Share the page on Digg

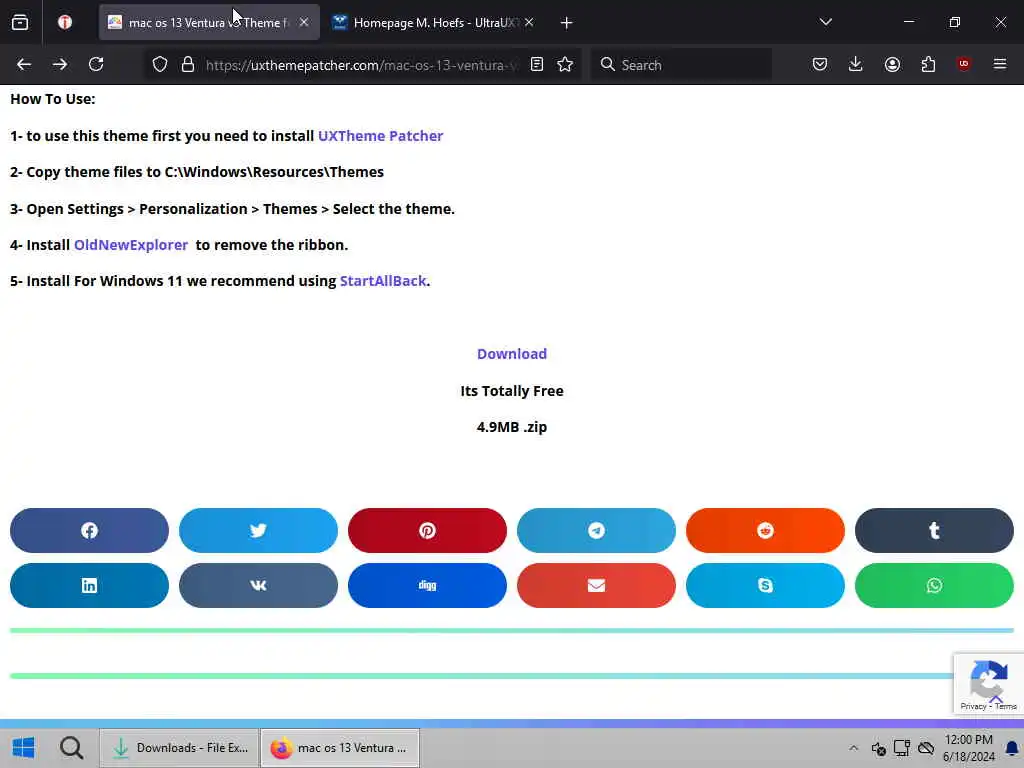[427, 585]
